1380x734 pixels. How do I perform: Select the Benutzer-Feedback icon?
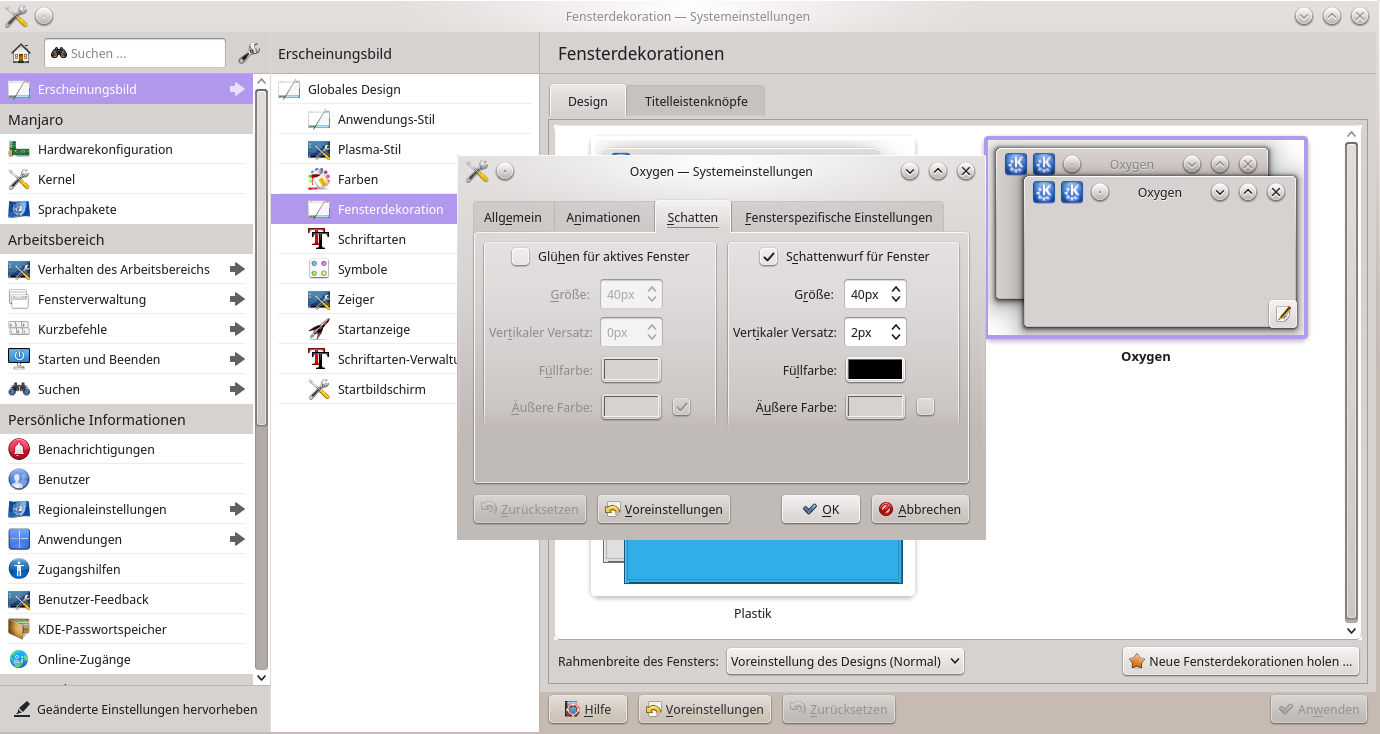[x=19, y=599]
